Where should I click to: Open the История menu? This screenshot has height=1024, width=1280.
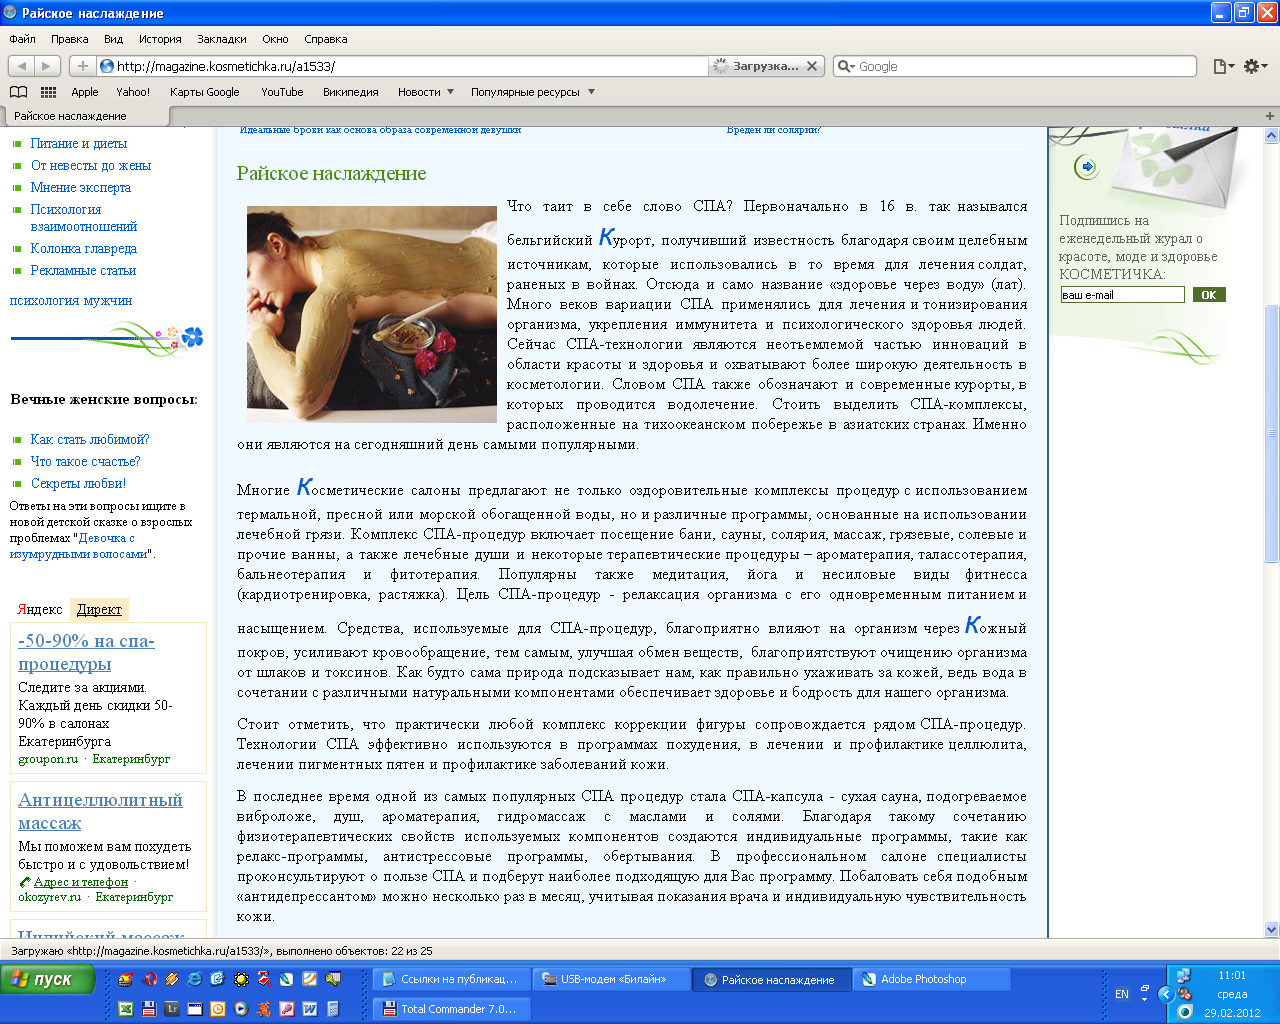[160, 39]
